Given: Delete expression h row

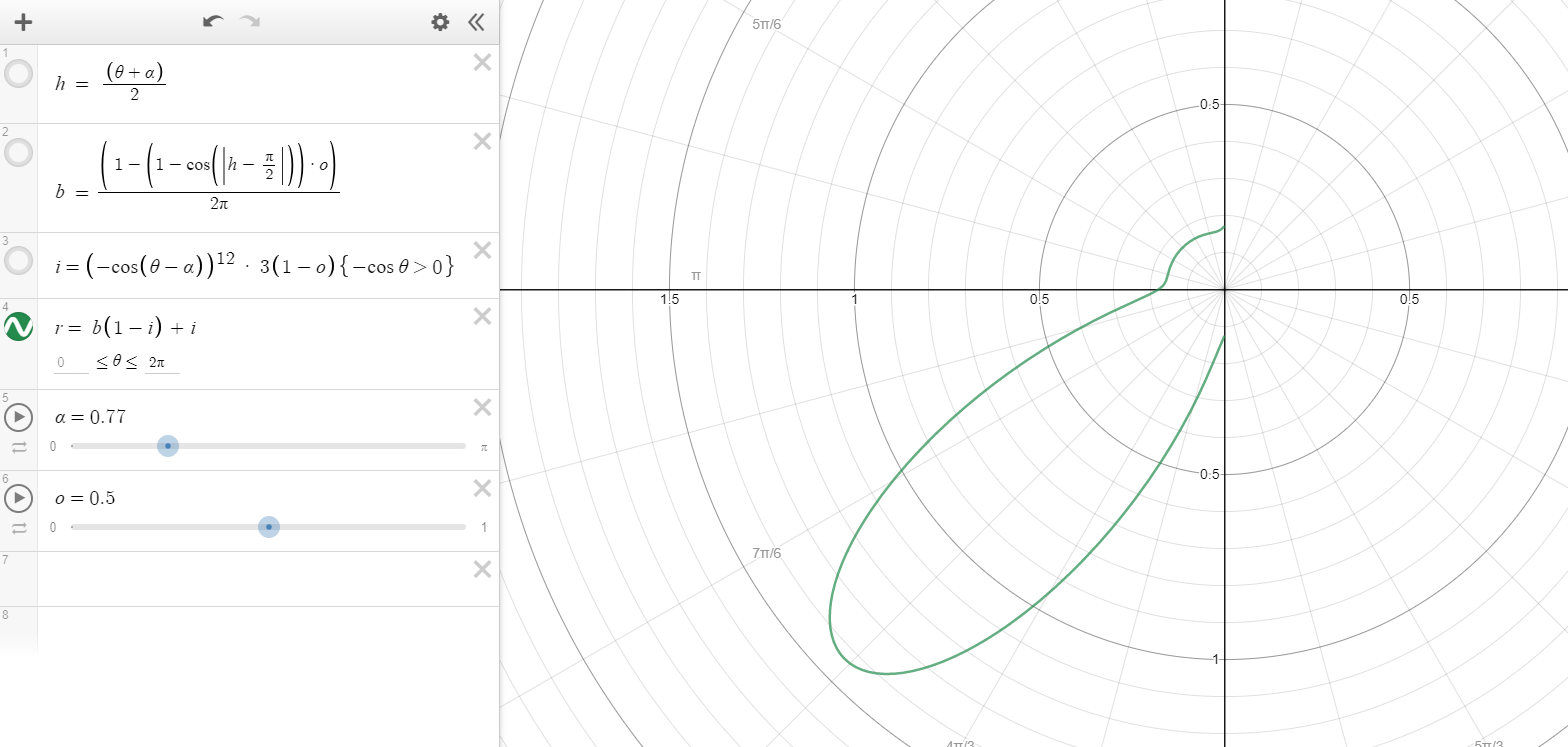Looking at the screenshot, I should [x=482, y=62].
